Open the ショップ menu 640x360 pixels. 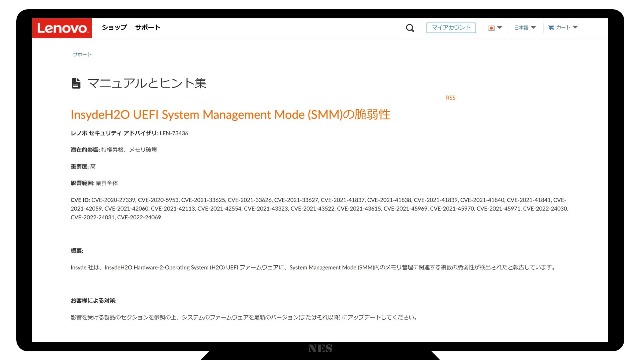(x=114, y=27)
